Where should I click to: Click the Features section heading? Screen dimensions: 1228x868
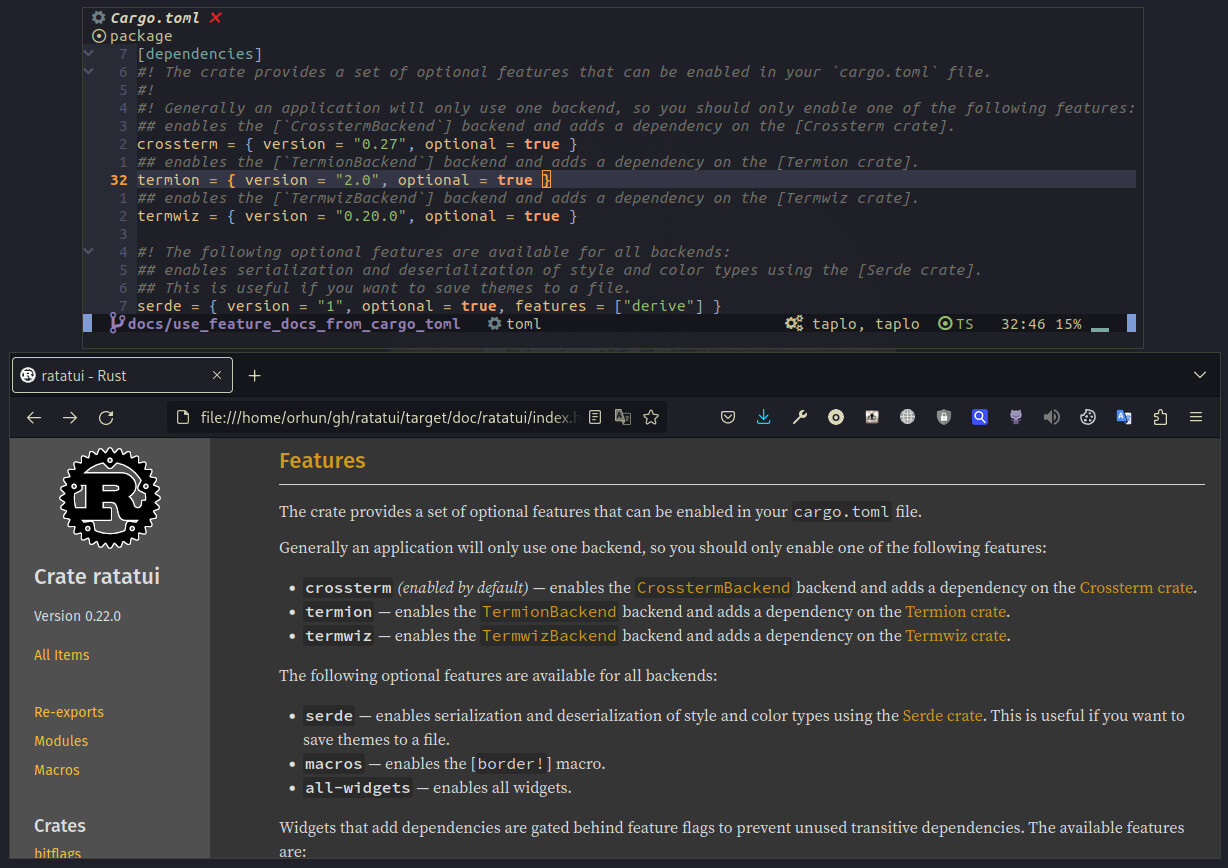(322, 461)
